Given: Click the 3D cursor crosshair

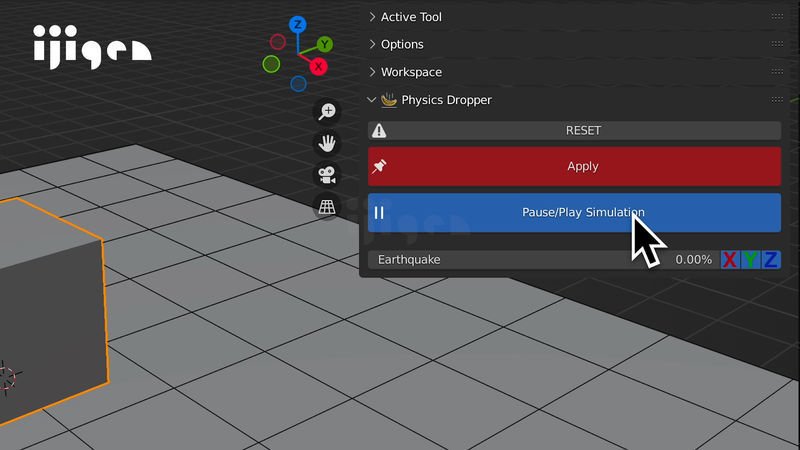Looking at the screenshot, I should 6,378.
